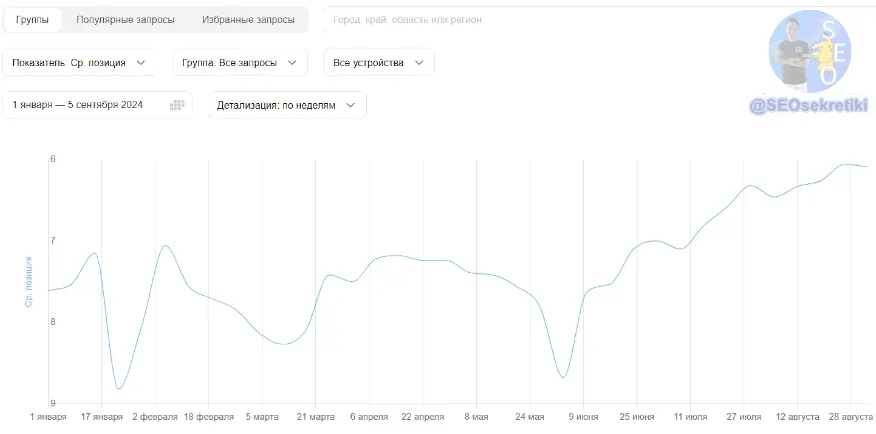The width and height of the screenshot is (876, 434).
Task: Expand the Показатель: Ср. позиция dropdown
Action: [x=79, y=63]
